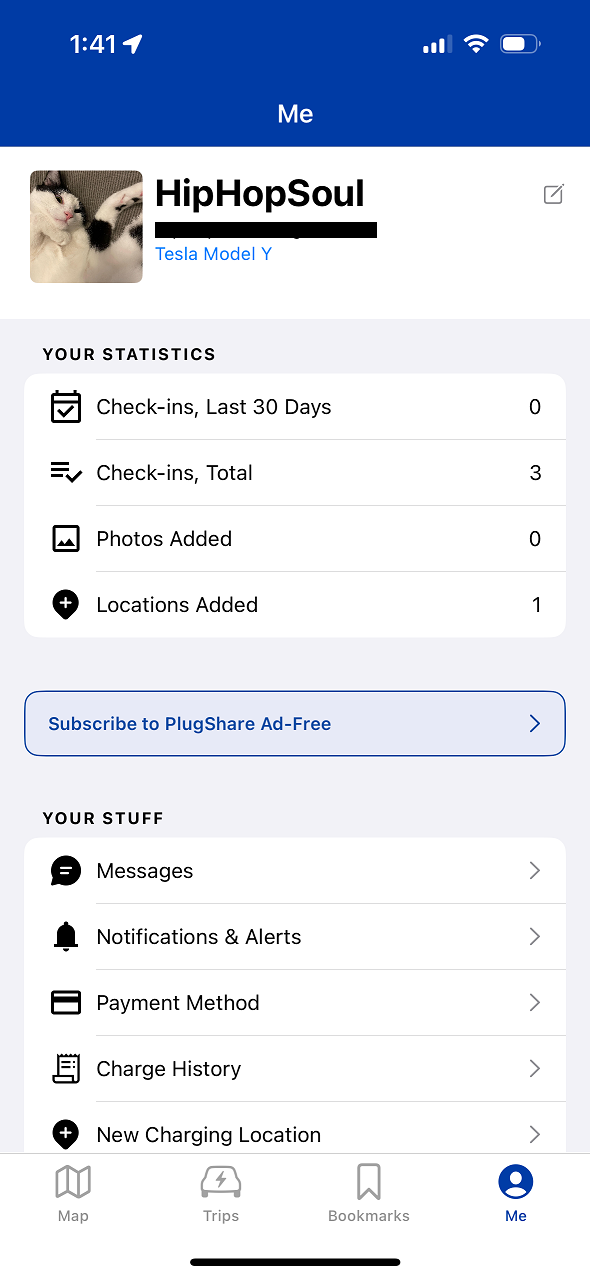Select the Payment Method card icon
Image resolution: width=590 pixels, height=1278 pixels.
pos(66,1003)
